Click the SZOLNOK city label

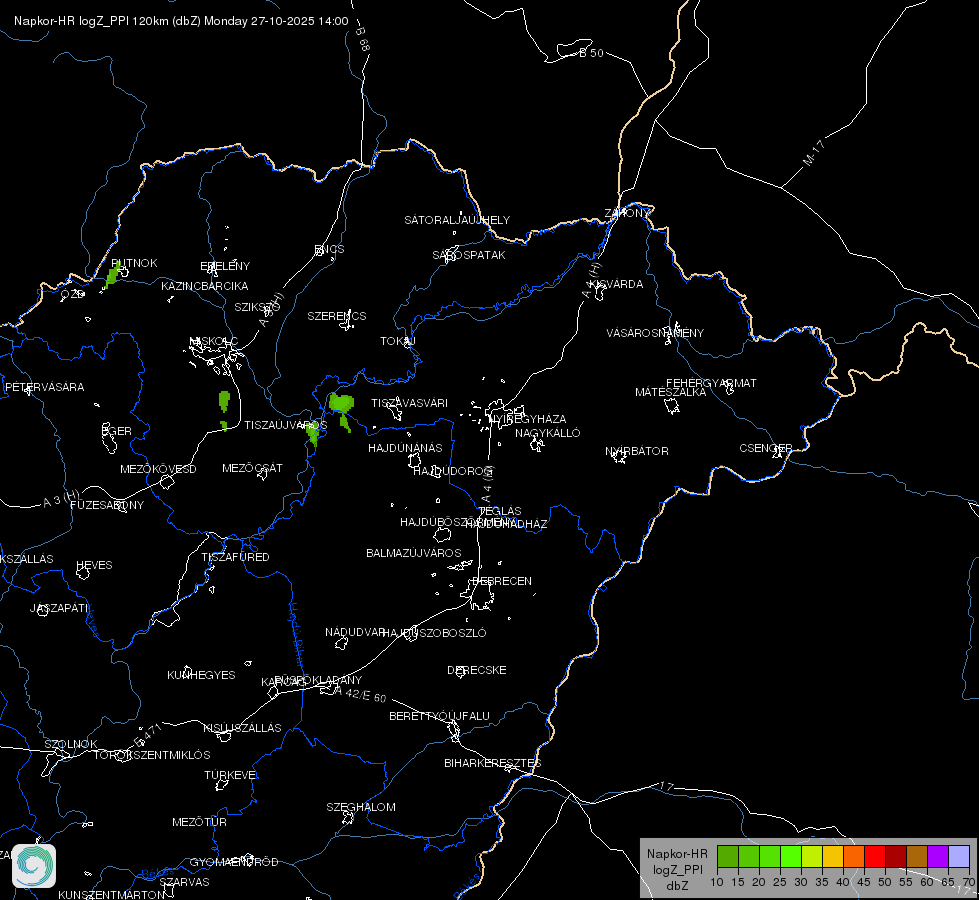71,744
